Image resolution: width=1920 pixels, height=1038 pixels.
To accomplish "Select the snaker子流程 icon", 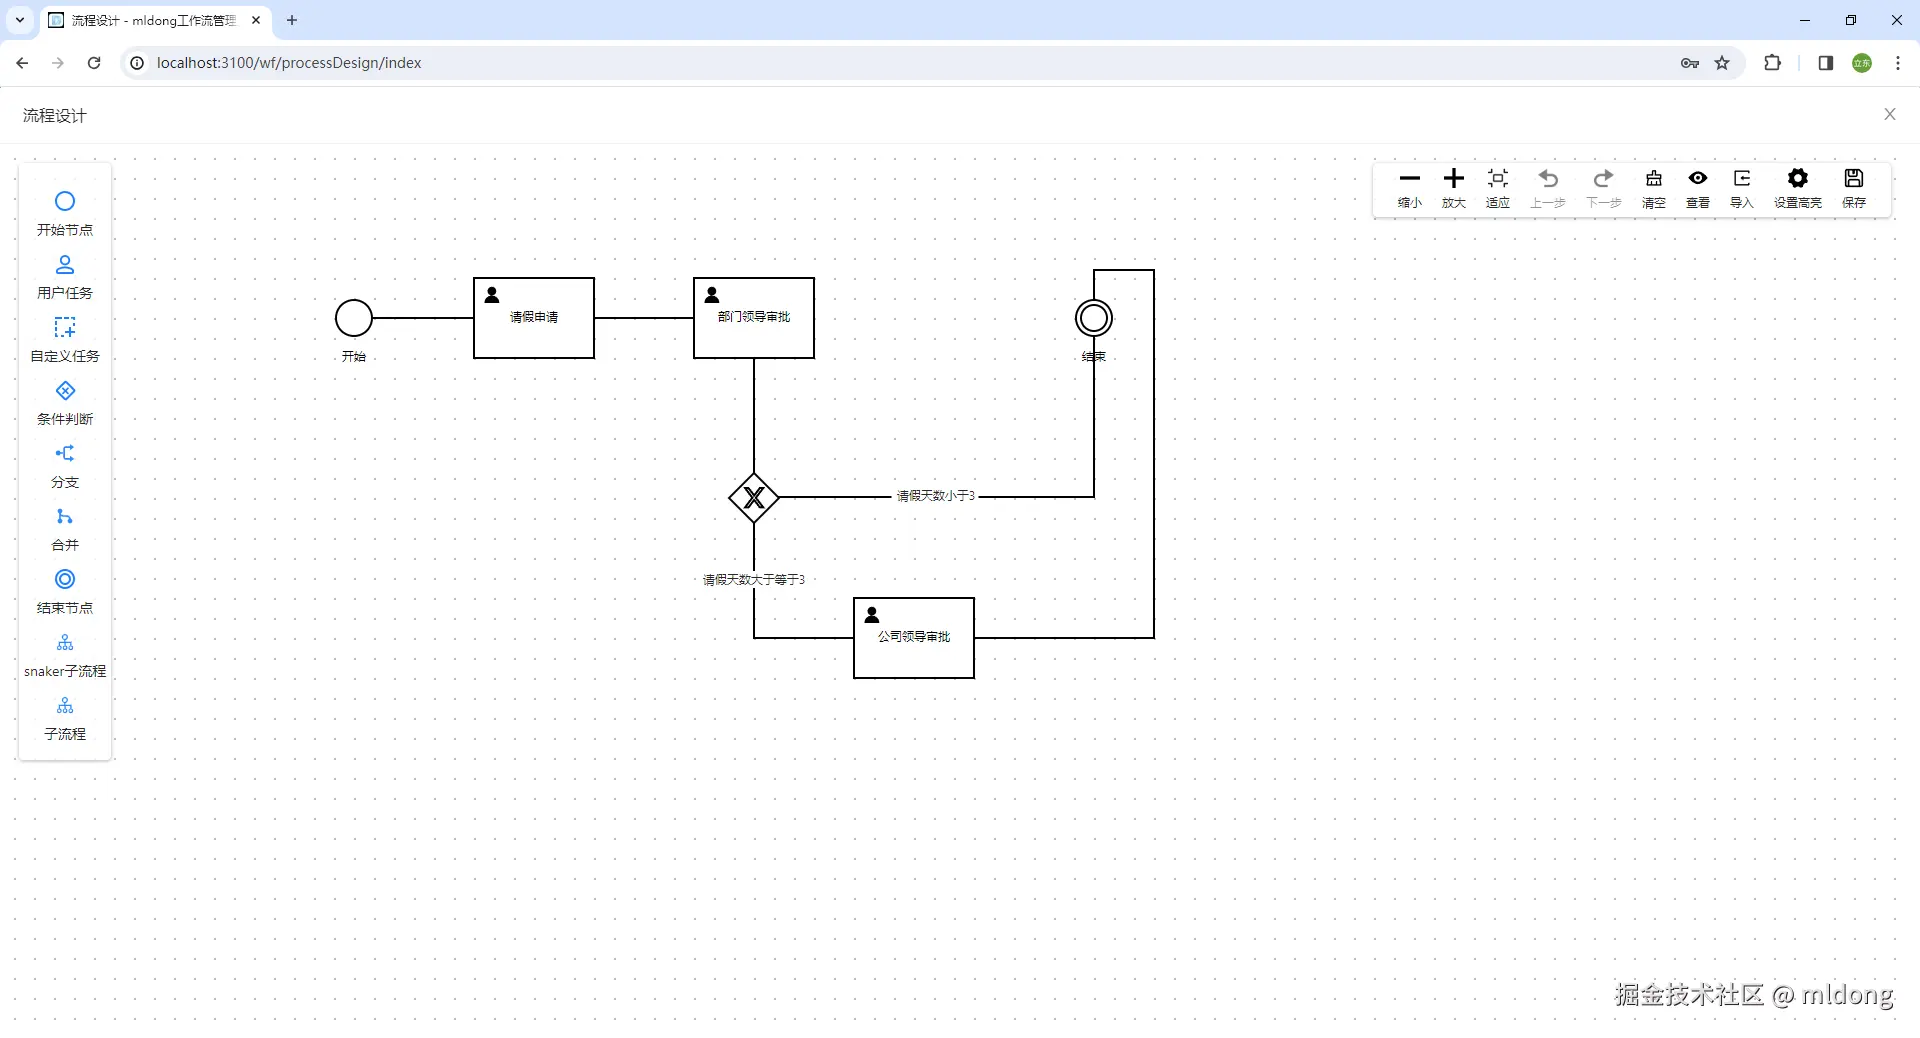I will click(65, 642).
